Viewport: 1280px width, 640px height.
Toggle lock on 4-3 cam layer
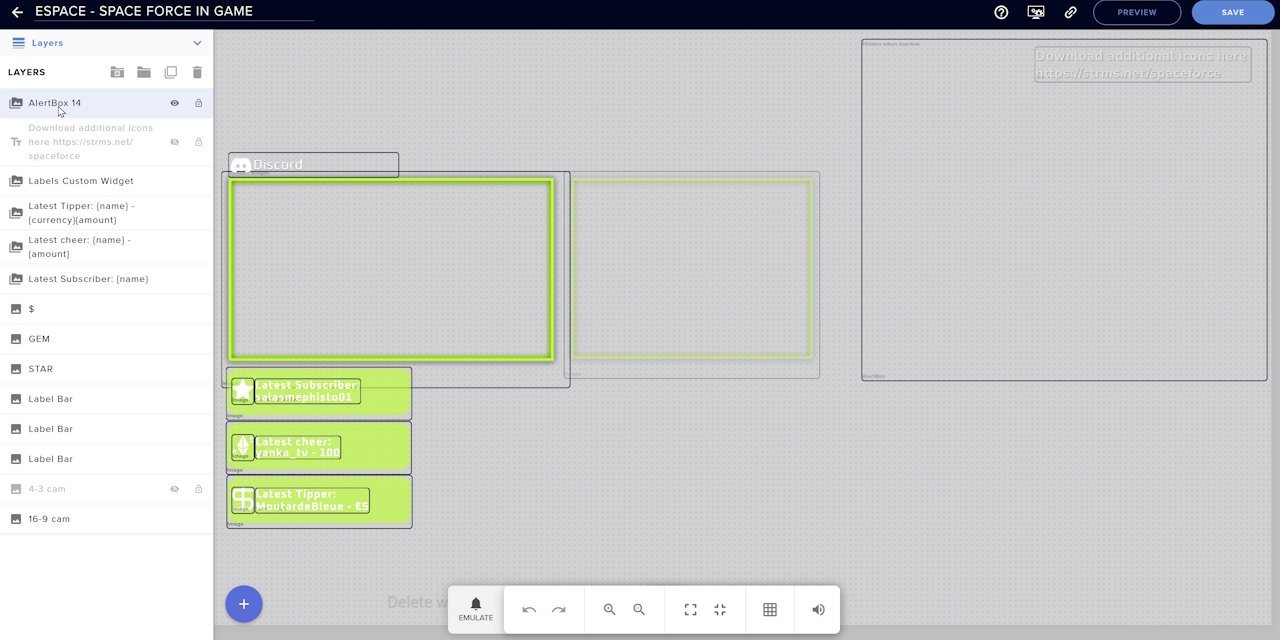click(x=198, y=489)
